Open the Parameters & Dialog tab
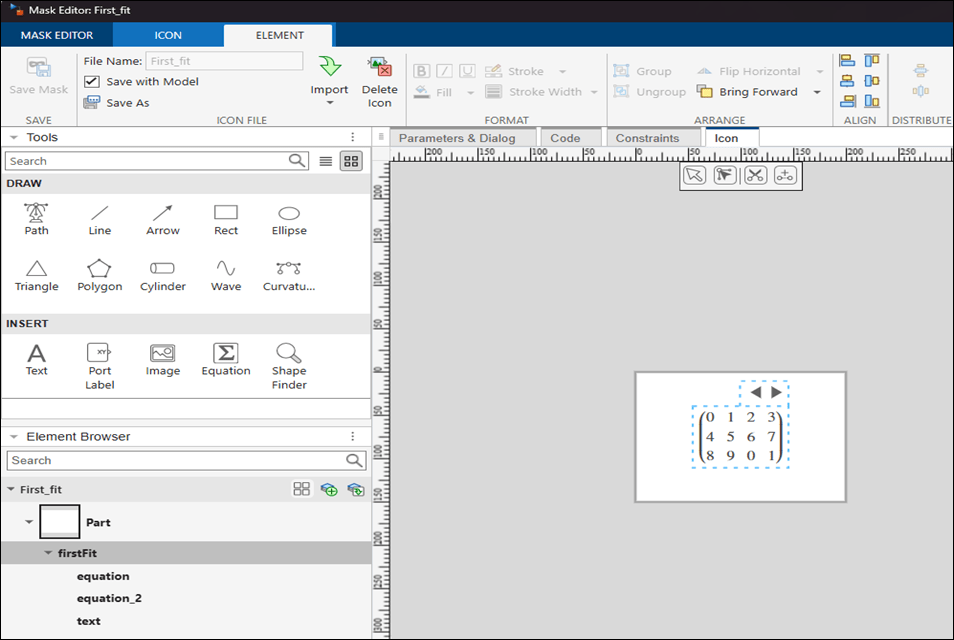 pyautogui.click(x=457, y=138)
